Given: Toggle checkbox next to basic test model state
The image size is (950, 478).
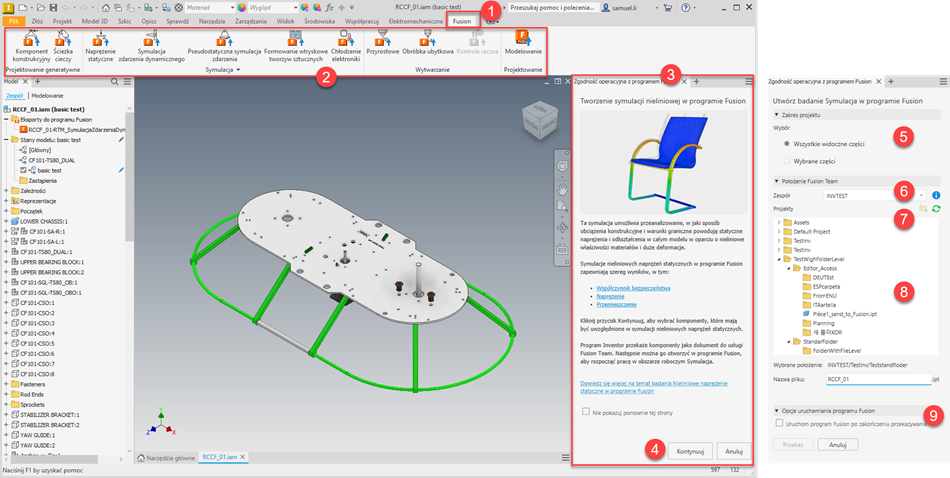Looking at the screenshot, I should (x=23, y=171).
